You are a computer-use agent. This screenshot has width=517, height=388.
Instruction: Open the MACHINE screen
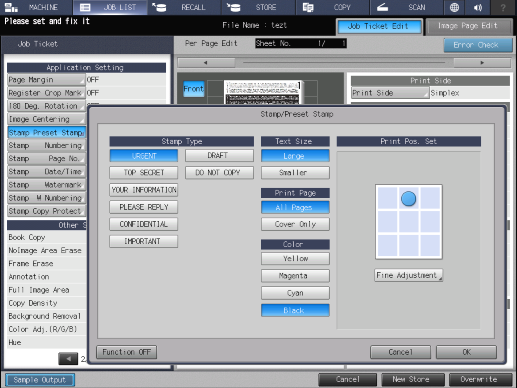coord(36,7)
